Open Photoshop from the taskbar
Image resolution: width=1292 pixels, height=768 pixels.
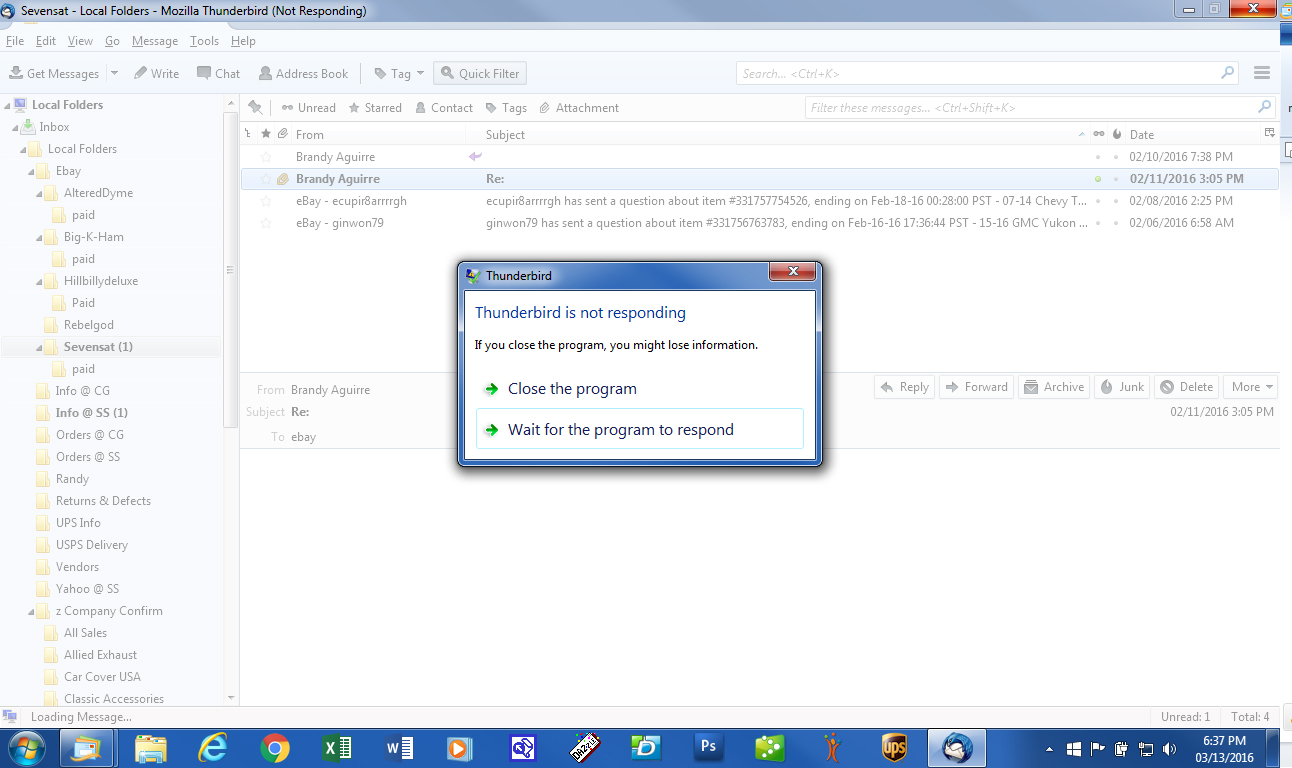pyautogui.click(x=709, y=747)
